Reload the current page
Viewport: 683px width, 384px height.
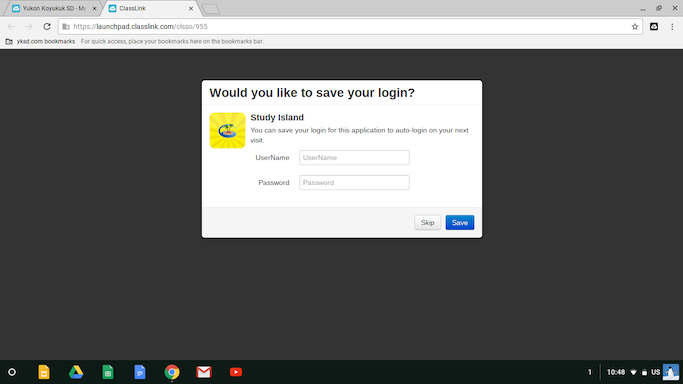coord(47,27)
